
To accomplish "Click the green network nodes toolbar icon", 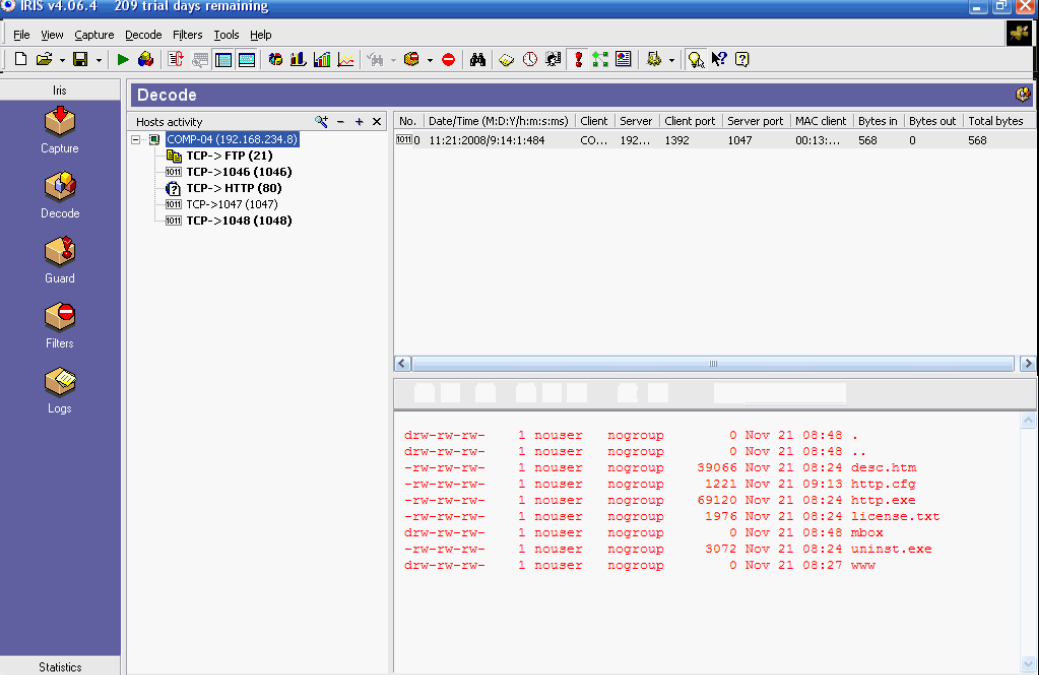I will pyautogui.click(x=600, y=60).
